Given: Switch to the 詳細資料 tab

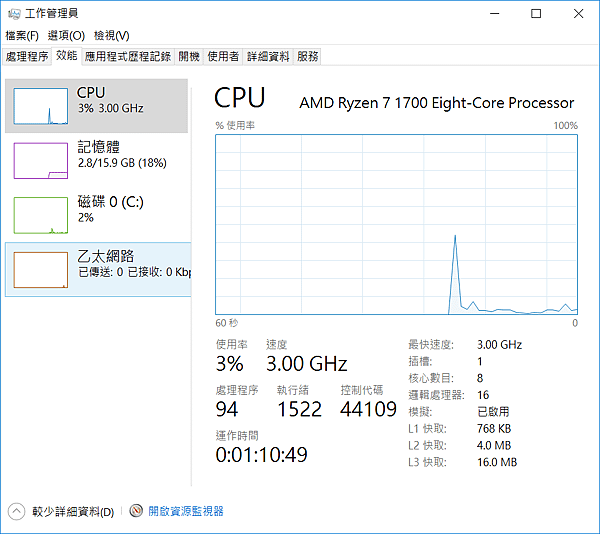Looking at the screenshot, I should [268, 57].
